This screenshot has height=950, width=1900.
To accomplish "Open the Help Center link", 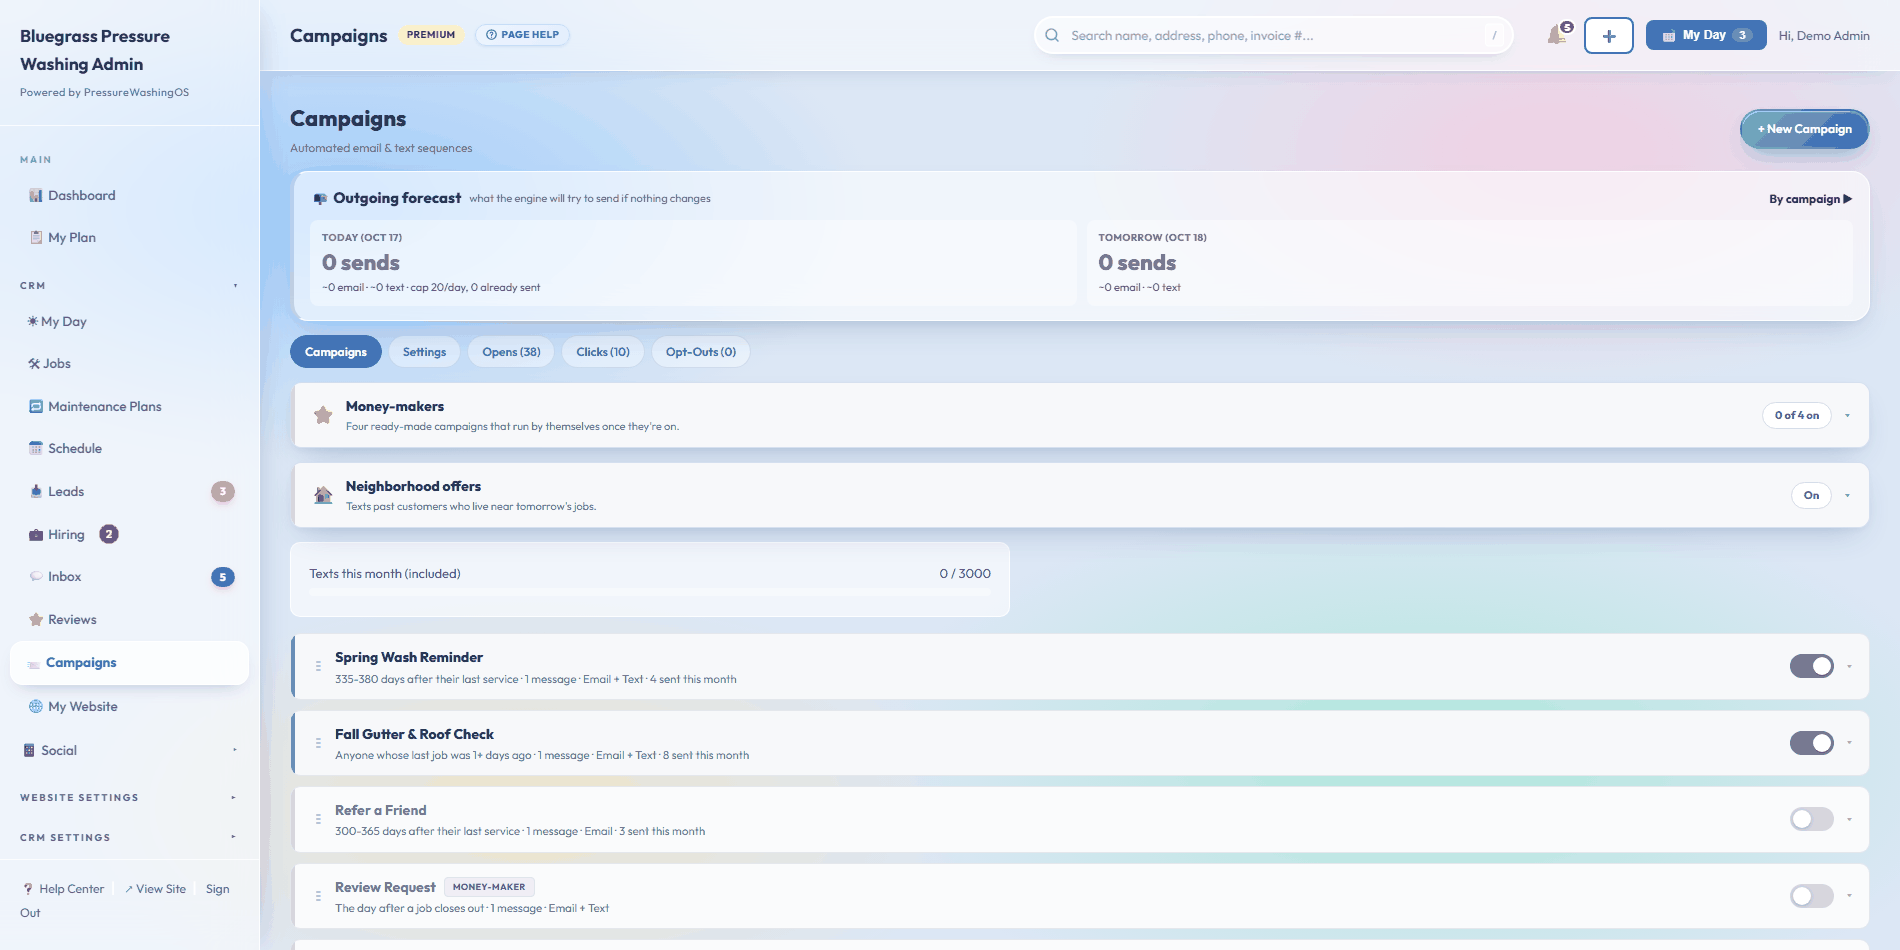I will (64, 889).
